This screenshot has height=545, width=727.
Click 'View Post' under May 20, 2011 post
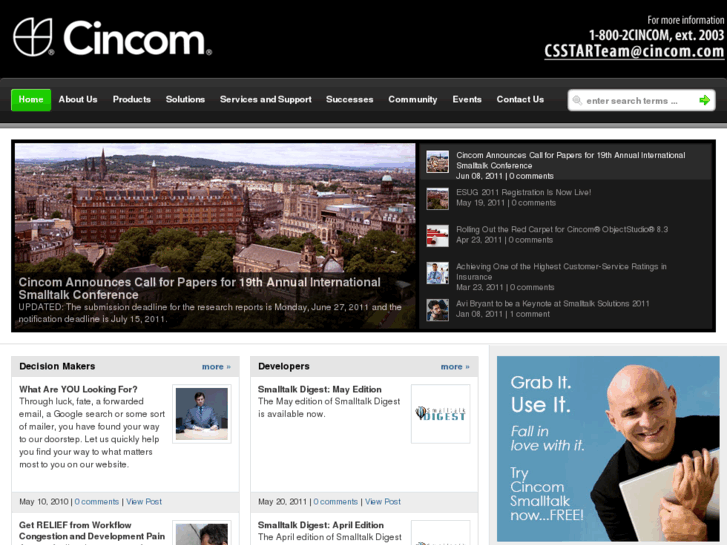pos(383,501)
